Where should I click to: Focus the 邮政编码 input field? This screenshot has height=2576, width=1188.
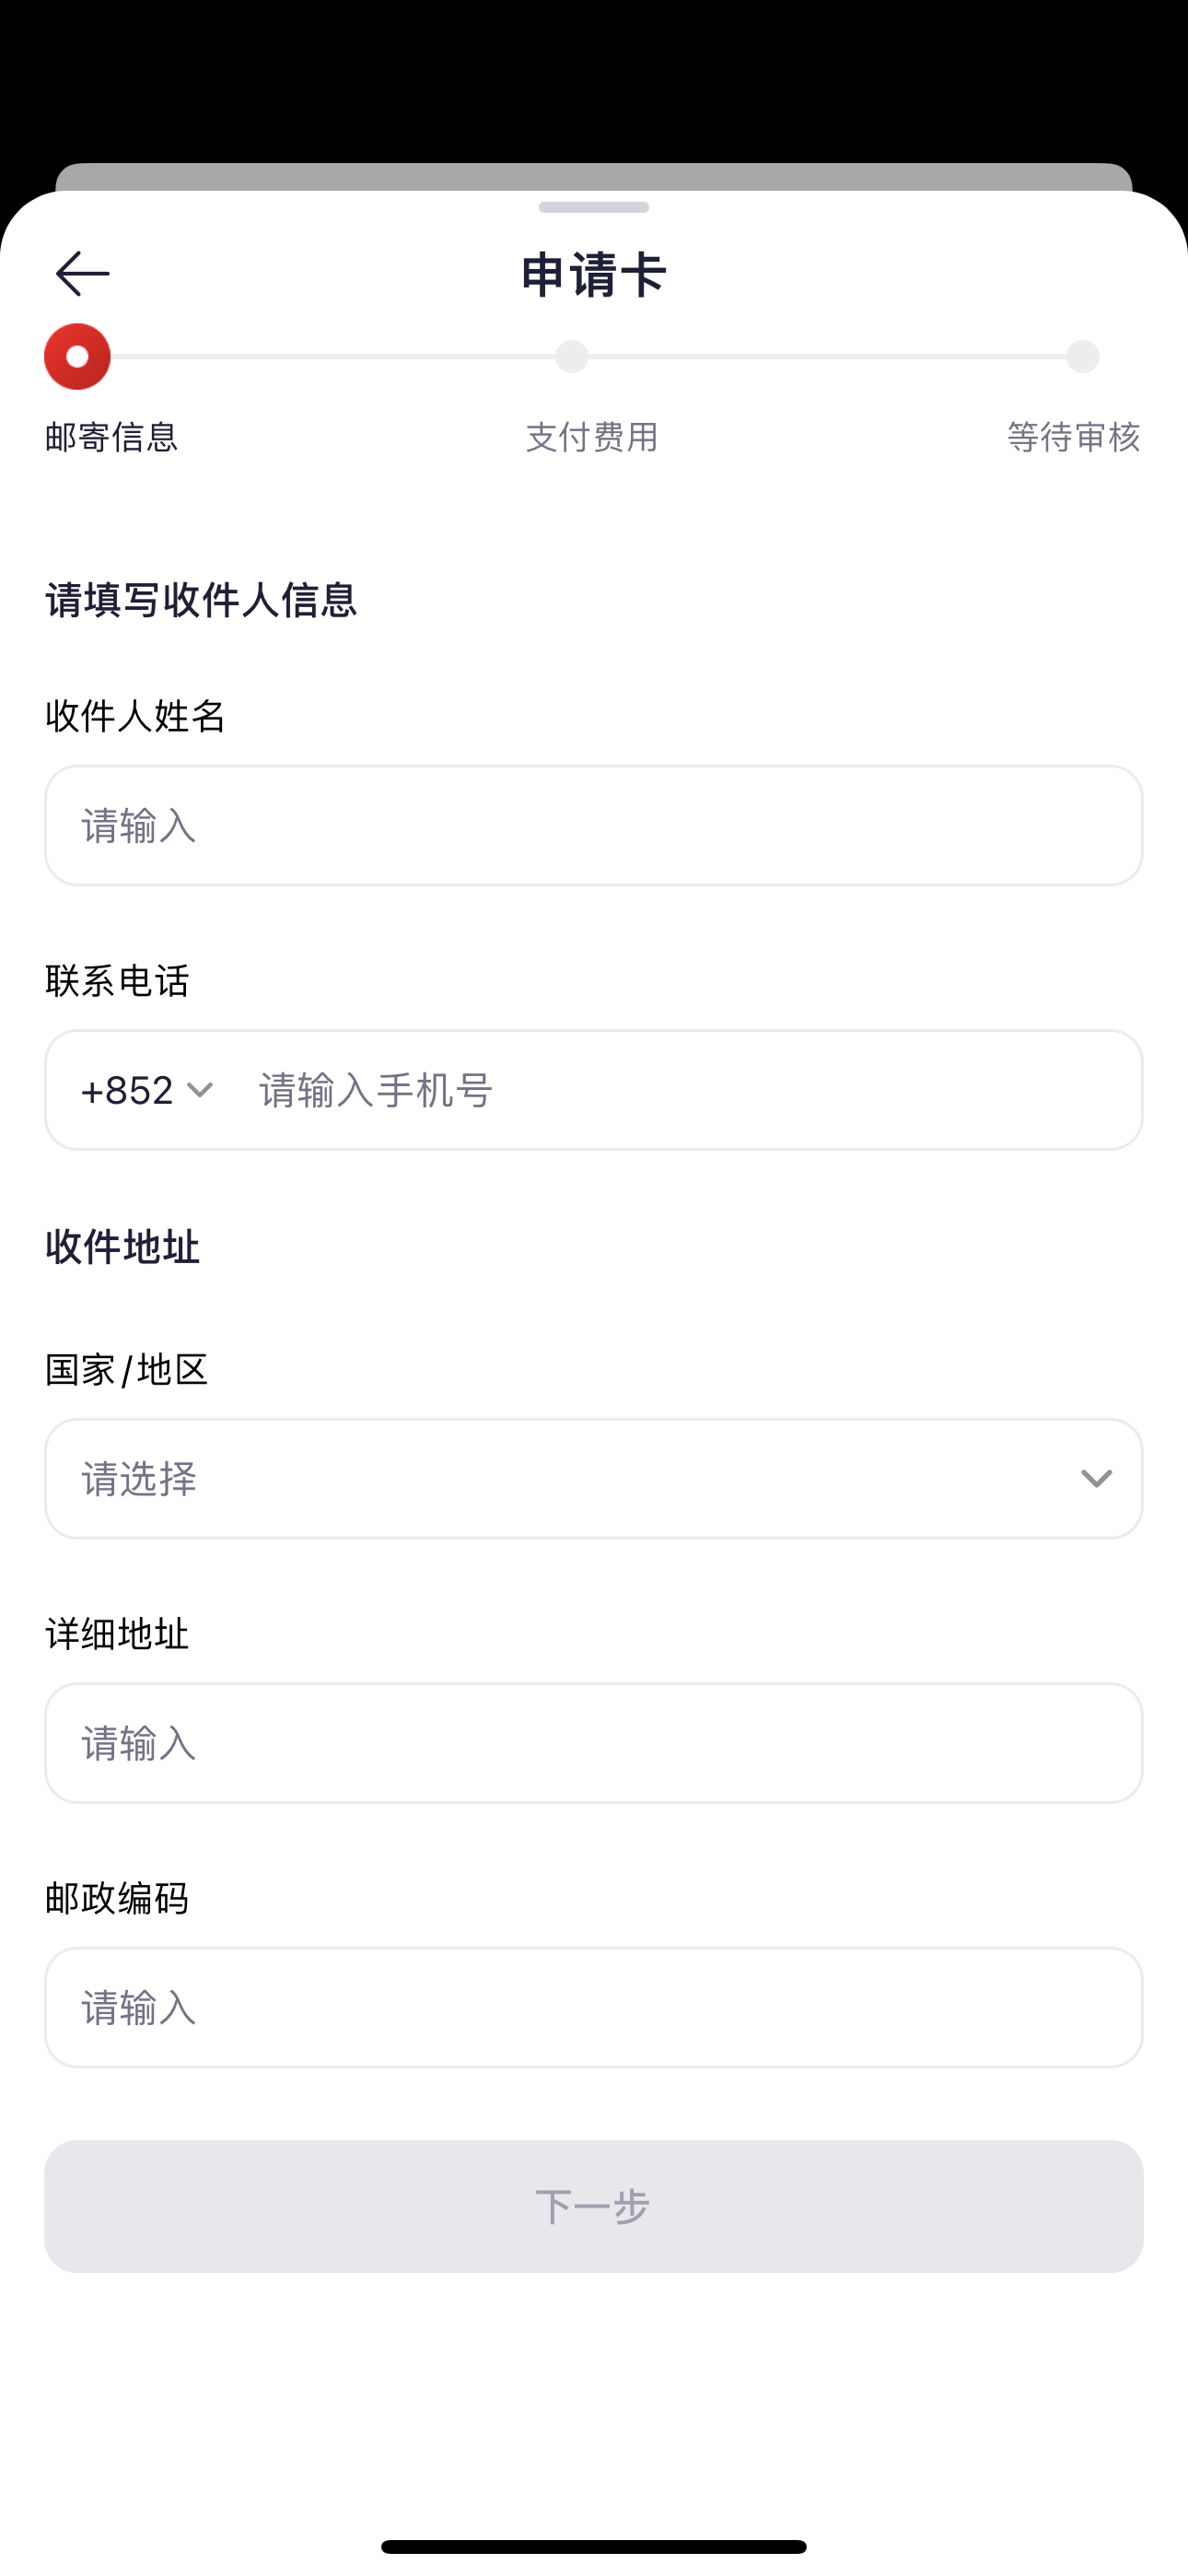click(x=593, y=2007)
